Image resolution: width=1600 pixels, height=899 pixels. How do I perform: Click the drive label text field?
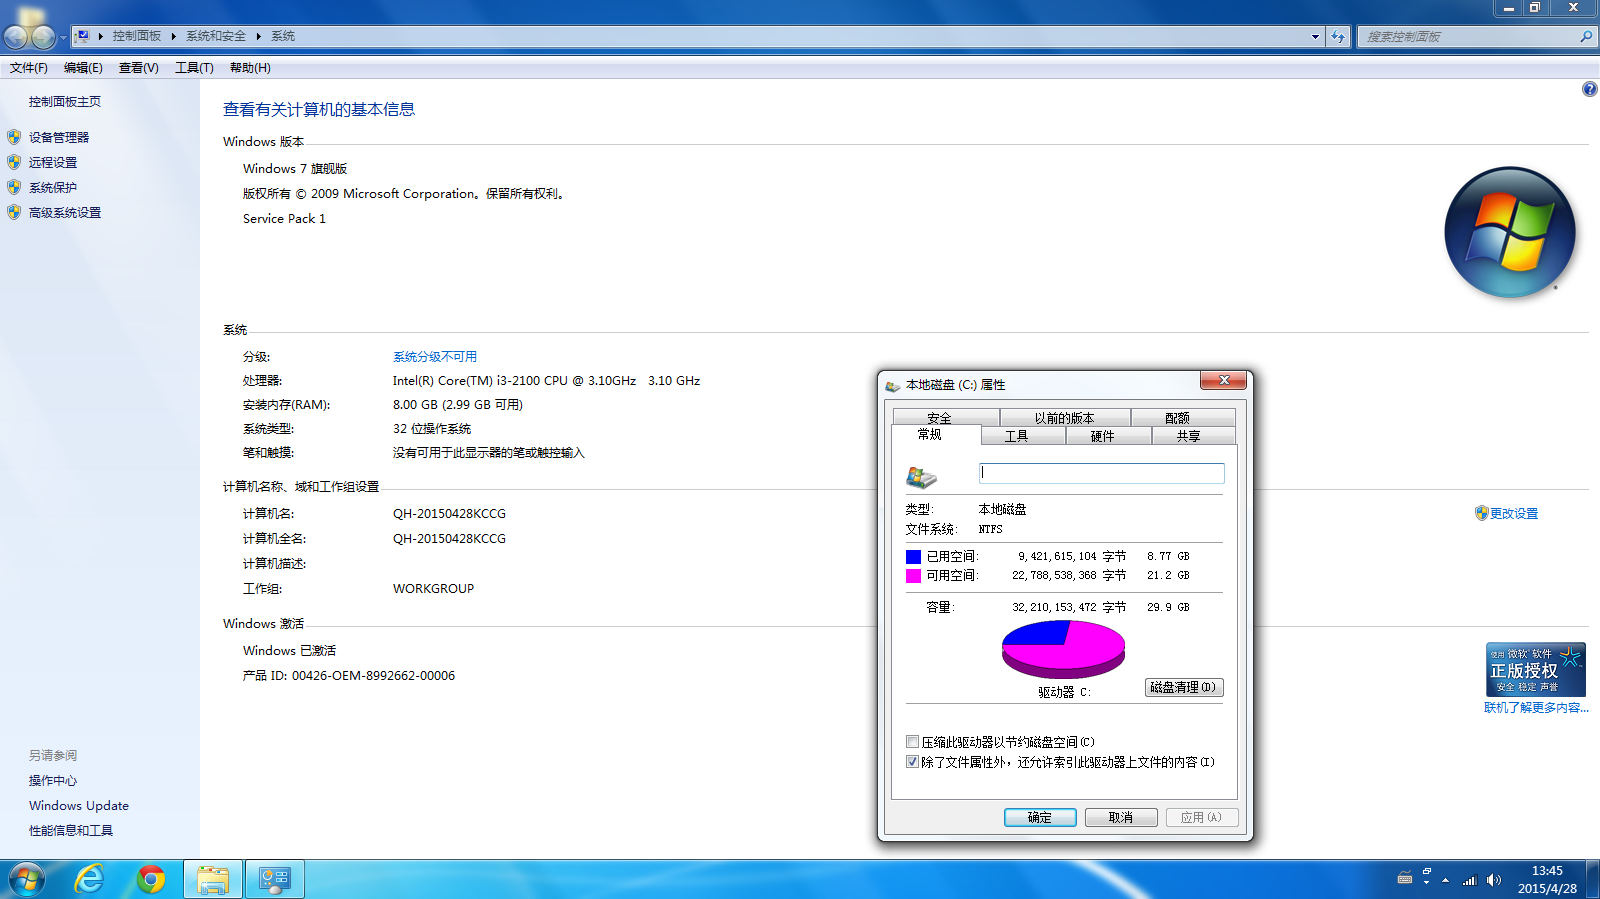pos(1101,473)
